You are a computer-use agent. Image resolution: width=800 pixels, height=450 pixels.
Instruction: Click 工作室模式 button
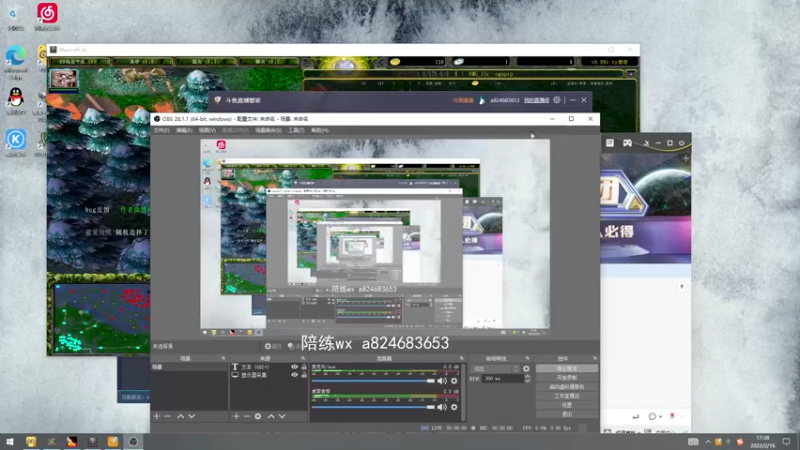tap(567, 396)
